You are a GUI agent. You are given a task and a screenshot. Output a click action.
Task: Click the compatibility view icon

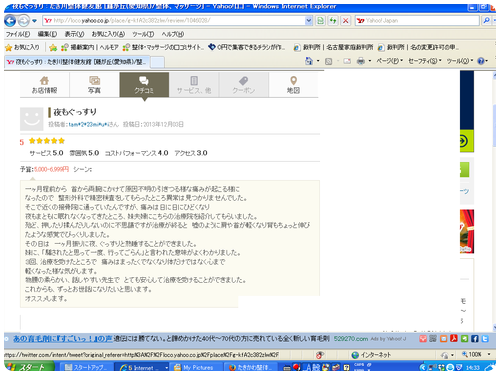pos(320,21)
